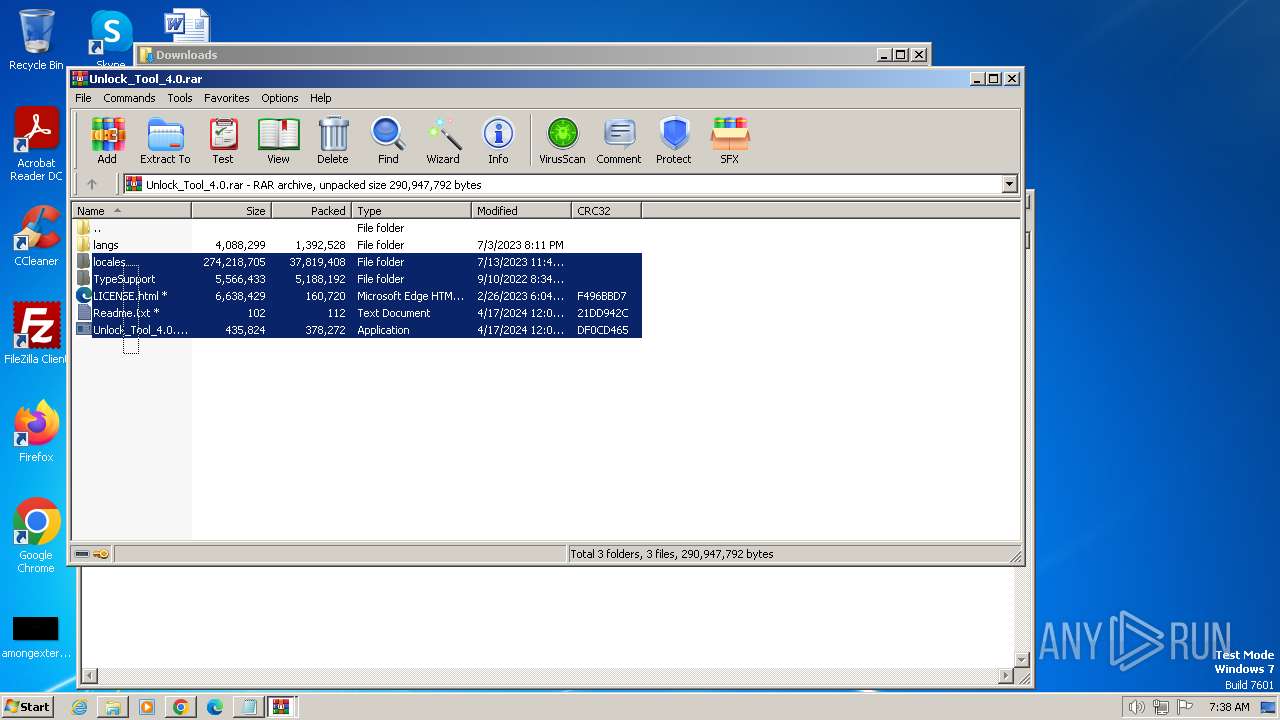The height and width of the screenshot is (720, 1280).
Task: Expand the archive path dropdown
Action: click(x=1009, y=184)
